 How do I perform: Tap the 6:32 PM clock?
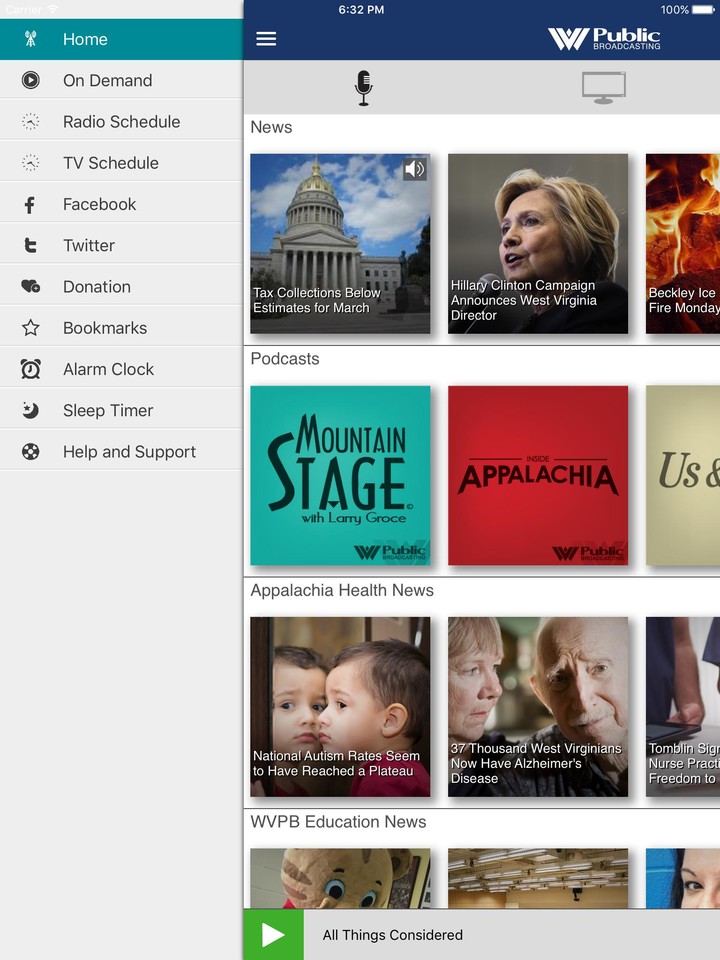361,10
